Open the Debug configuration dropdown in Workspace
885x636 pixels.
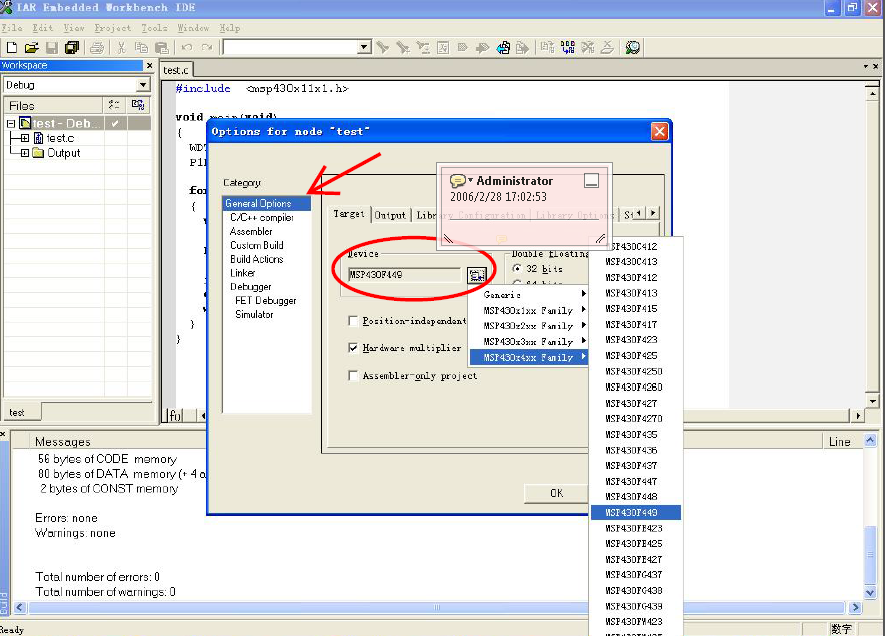(x=143, y=85)
